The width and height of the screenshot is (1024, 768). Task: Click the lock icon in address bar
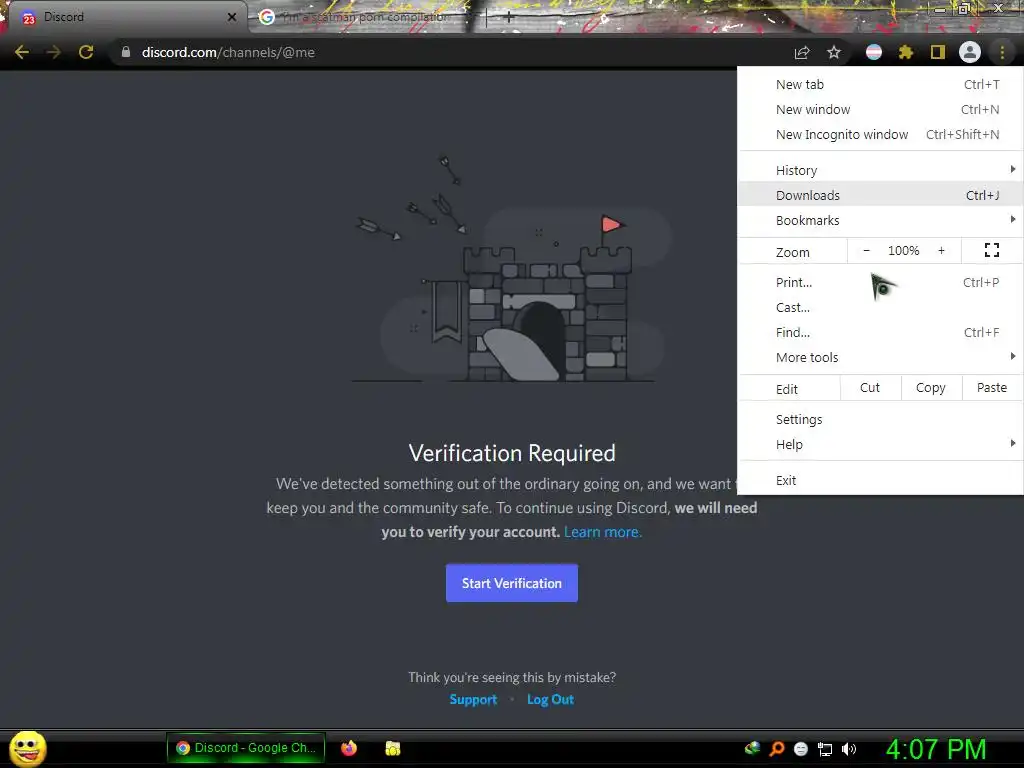(x=126, y=52)
